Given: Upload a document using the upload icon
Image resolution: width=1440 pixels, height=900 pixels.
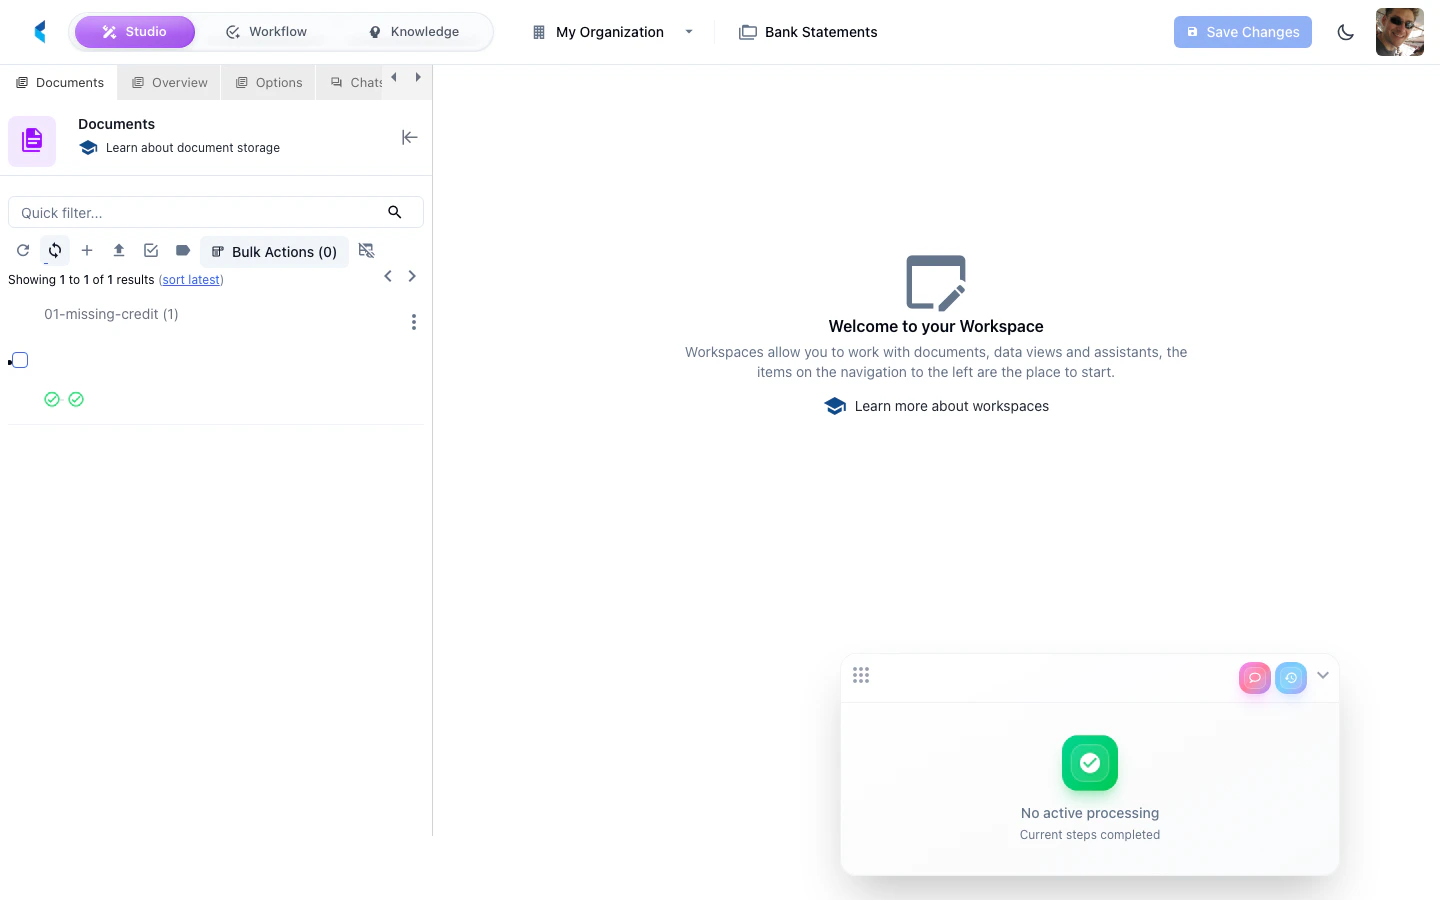Looking at the screenshot, I should [x=119, y=250].
